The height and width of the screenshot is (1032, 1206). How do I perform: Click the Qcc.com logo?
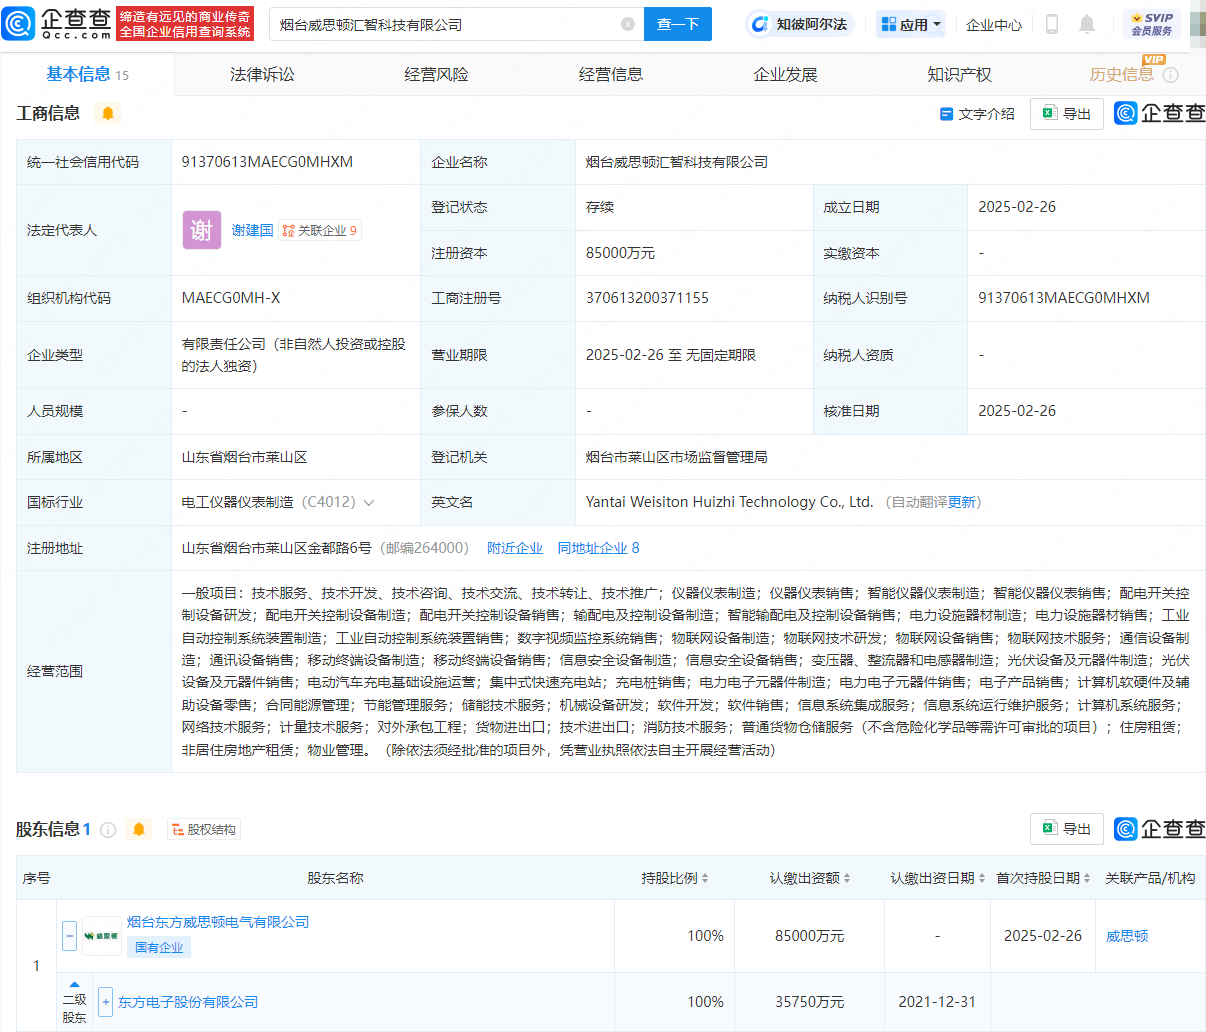coord(58,23)
